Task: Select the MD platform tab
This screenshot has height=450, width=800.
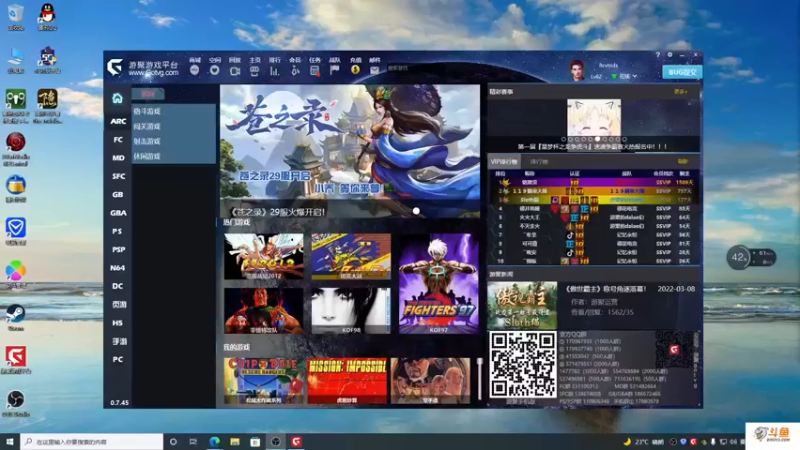Action: [118, 158]
